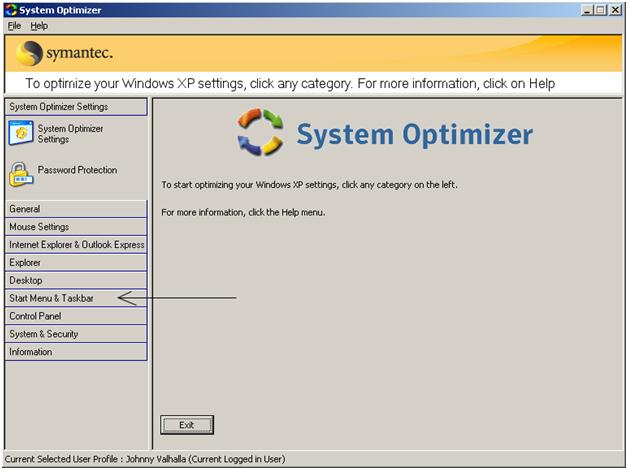This screenshot has height=470, width=628.
Task: Click the Password Protection text label
Action: [x=78, y=170]
